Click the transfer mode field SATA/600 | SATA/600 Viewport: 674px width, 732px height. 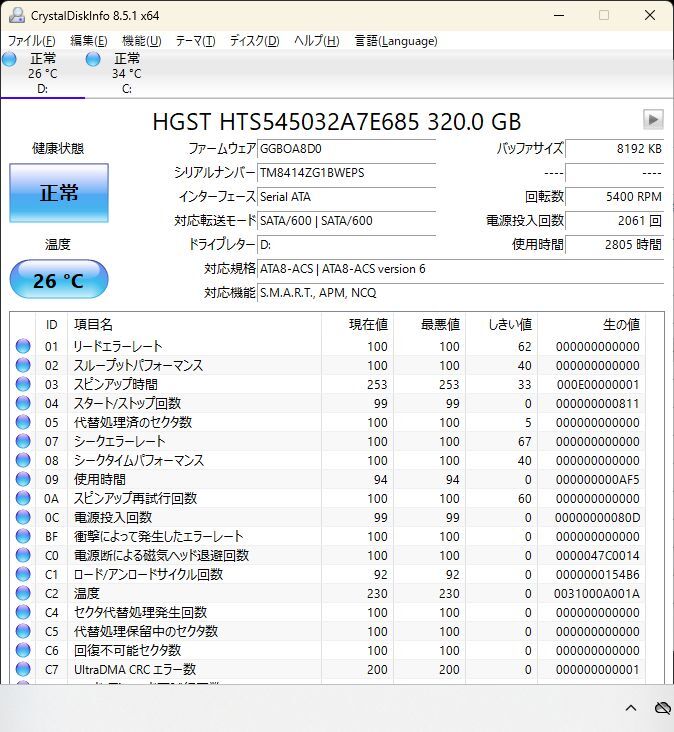346,221
